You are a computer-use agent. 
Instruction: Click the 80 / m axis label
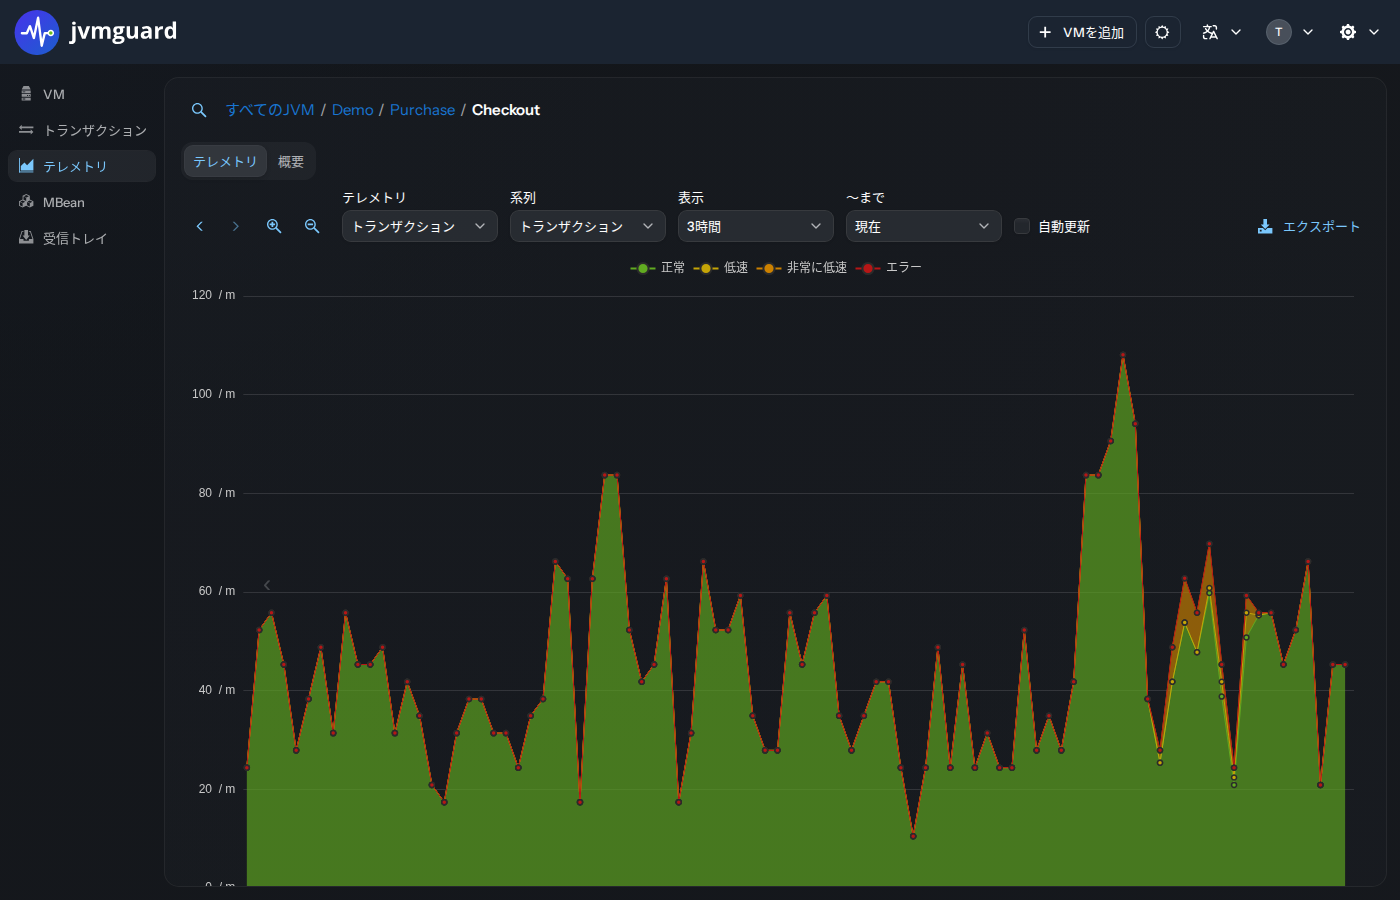[217, 493]
